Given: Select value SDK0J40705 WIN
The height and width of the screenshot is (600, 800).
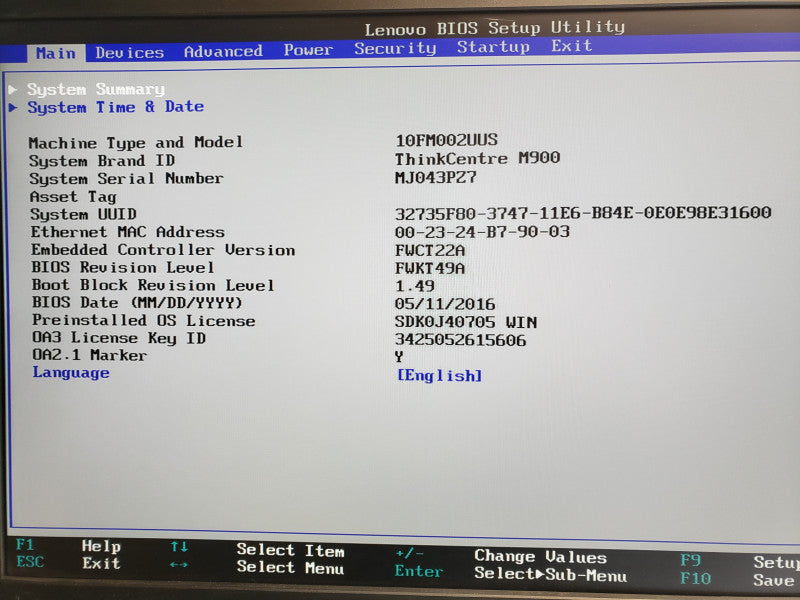Looking at the screenshot, I should (x=466, y=322).
